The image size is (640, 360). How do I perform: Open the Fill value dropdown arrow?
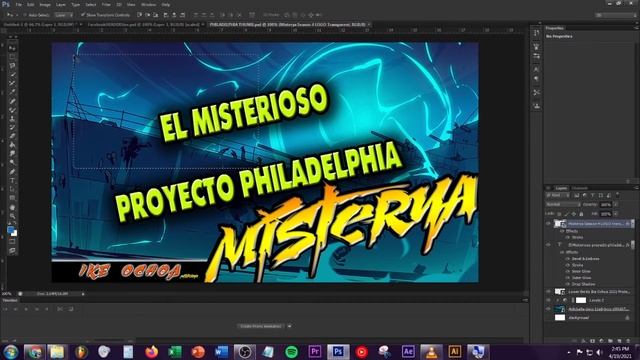[616, 214]
